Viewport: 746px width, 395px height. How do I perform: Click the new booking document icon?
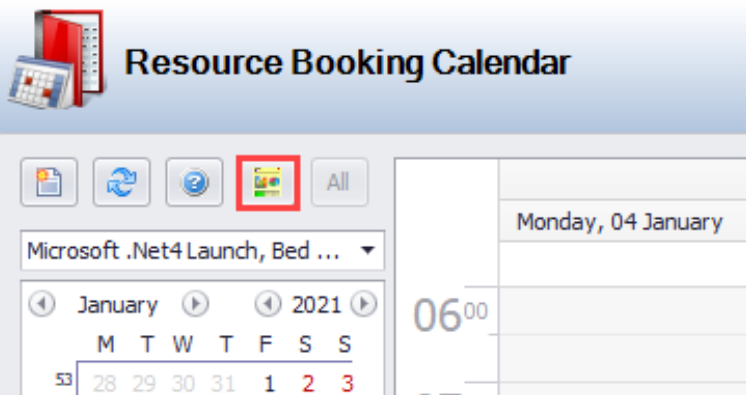pyautogui.click(x=49, y=182)
